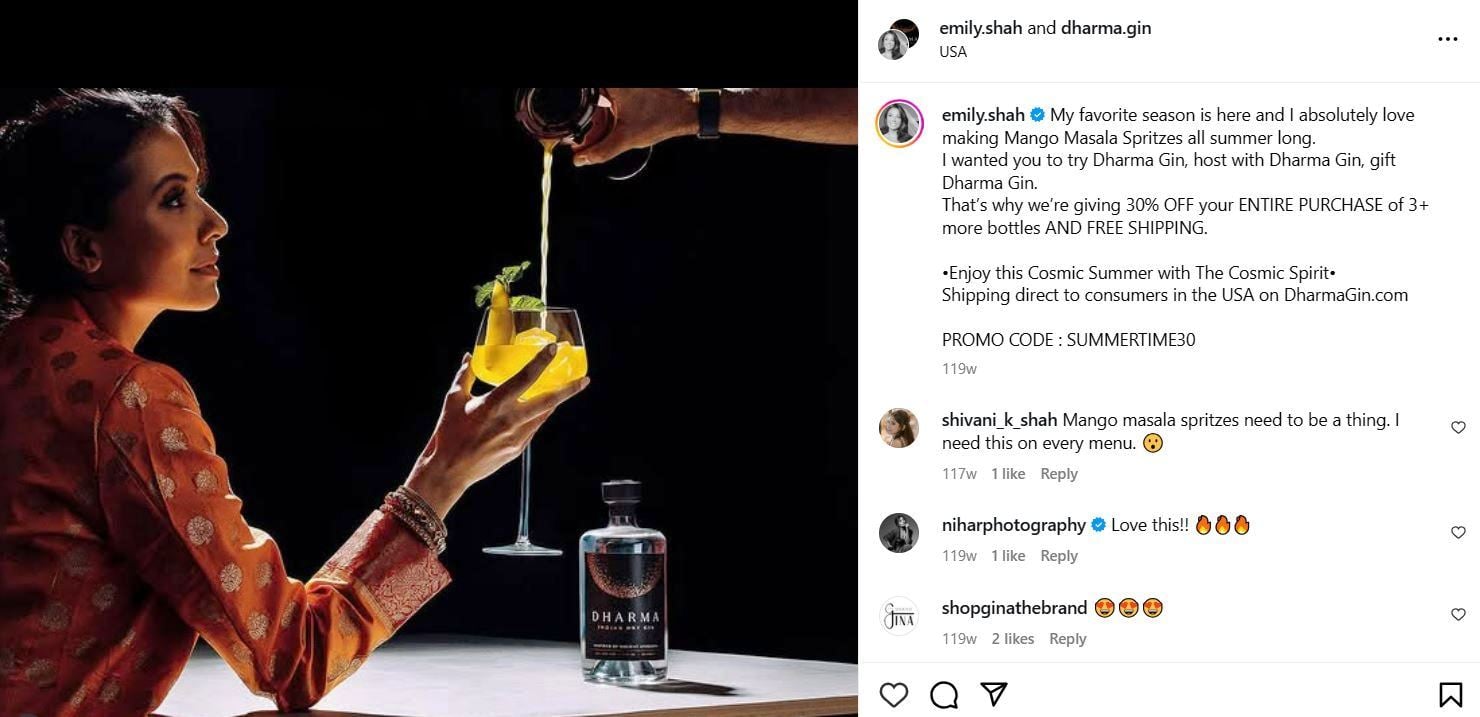This screenshot has height=717, width=1480.
Task: Click the USA location tag
Action: pos(953,52)
